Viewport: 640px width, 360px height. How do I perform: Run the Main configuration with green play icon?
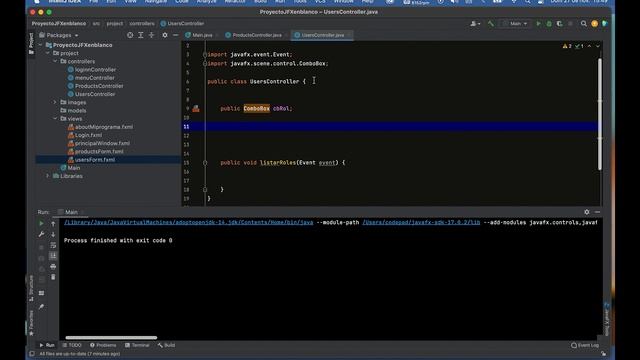(x=538, y=24)
